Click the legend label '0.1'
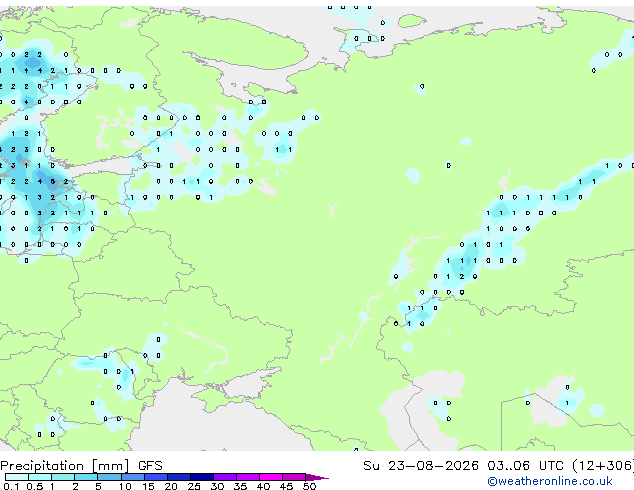Viewport: 634px width, 490px height. (11, 486)
